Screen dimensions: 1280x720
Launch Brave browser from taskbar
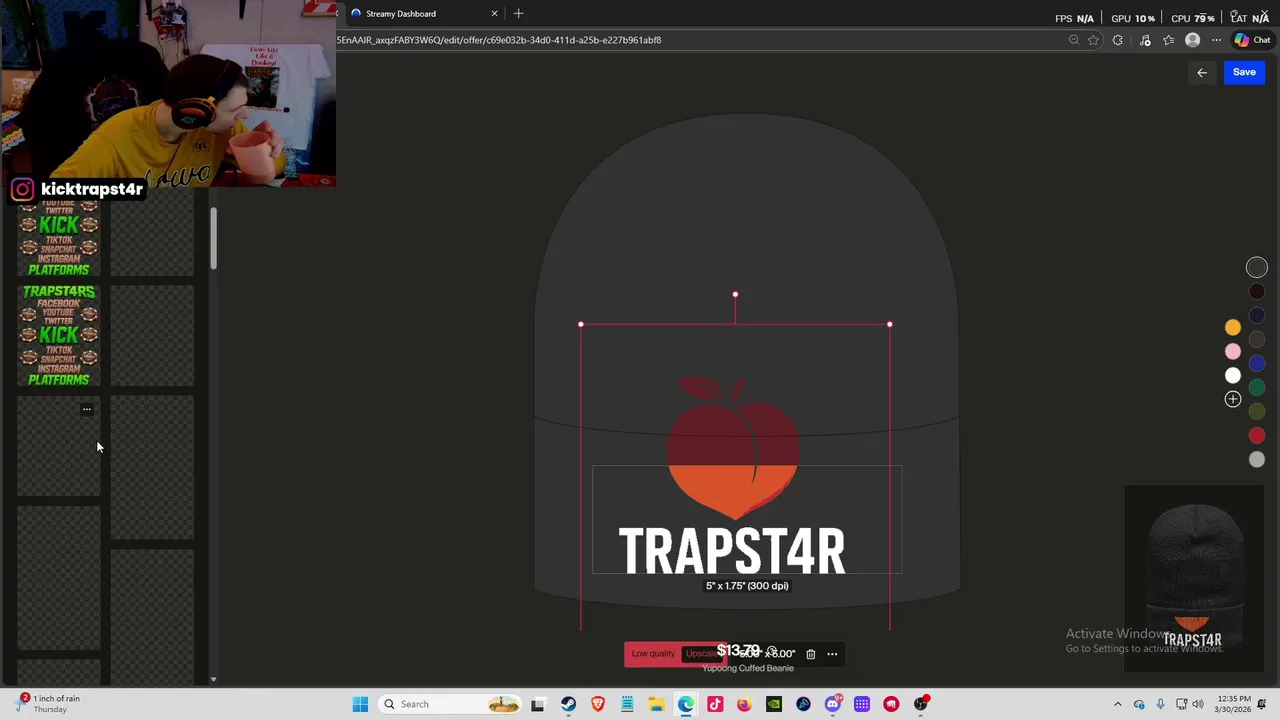pos(598,704)
